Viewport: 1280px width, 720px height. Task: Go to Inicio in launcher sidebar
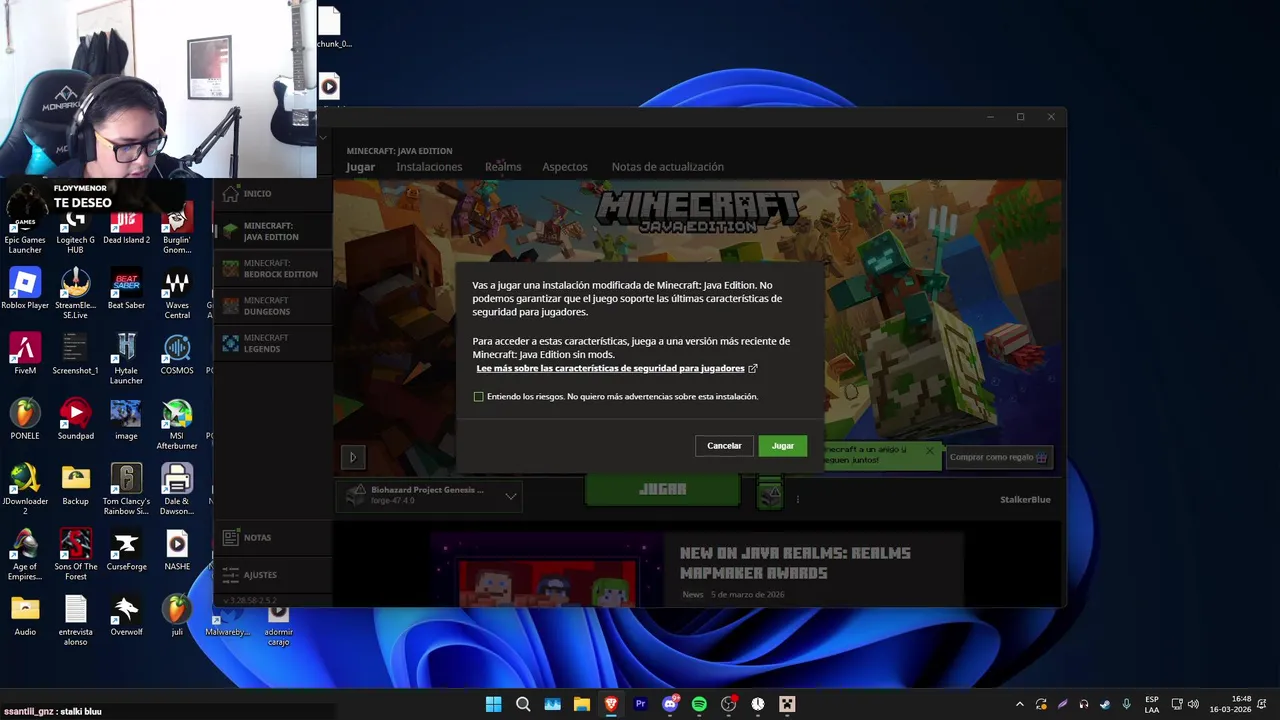click(x=272, y=194)
